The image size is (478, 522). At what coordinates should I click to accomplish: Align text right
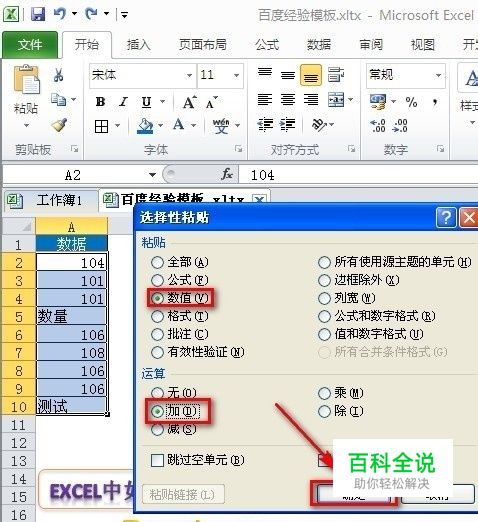click(x=311, y=99)
